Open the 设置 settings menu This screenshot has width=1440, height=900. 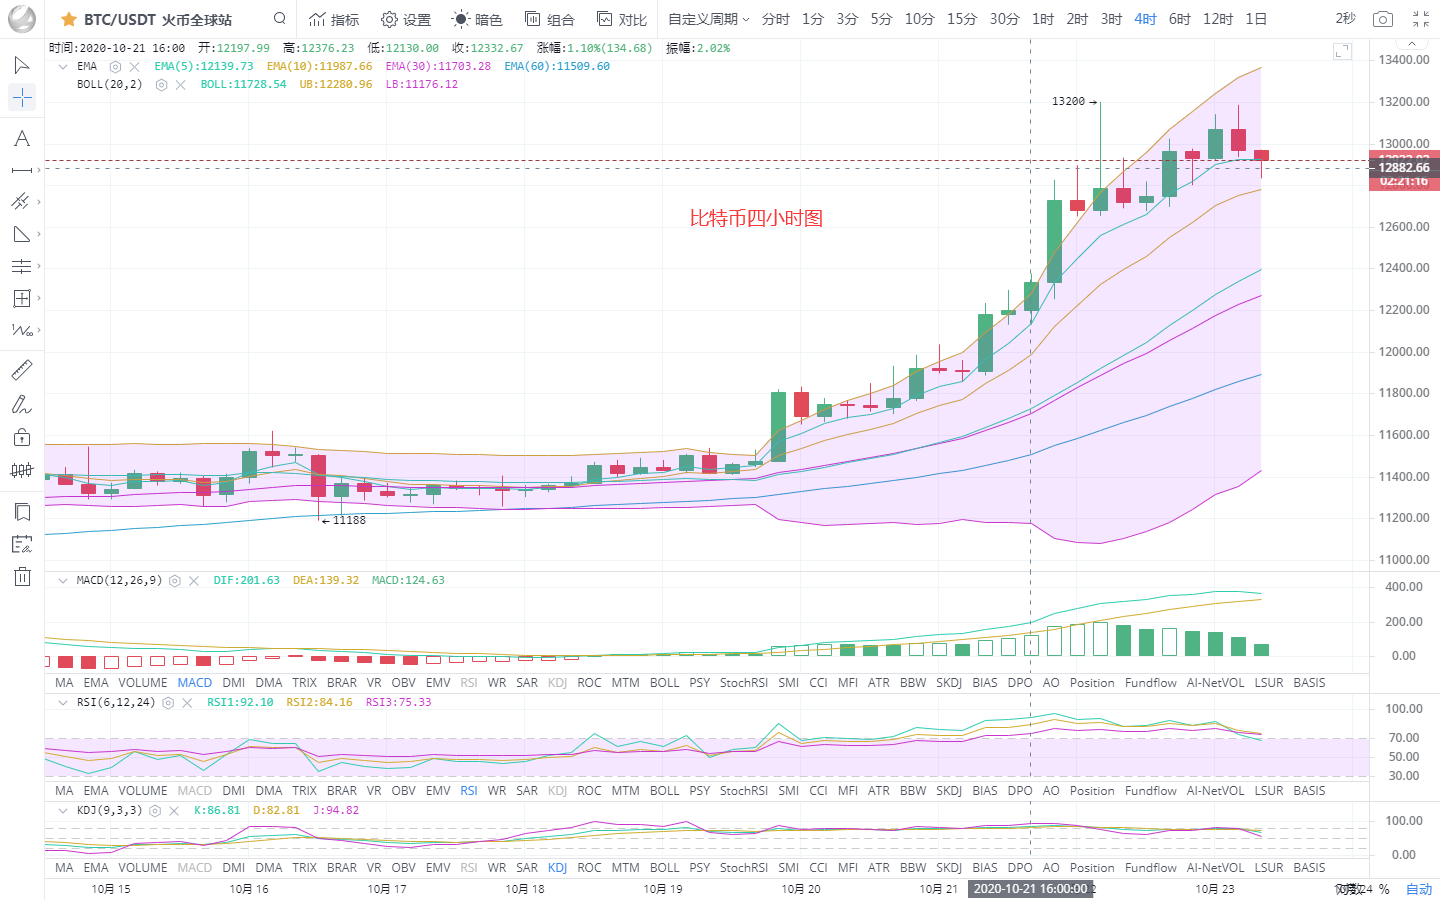tap(406, 19)
